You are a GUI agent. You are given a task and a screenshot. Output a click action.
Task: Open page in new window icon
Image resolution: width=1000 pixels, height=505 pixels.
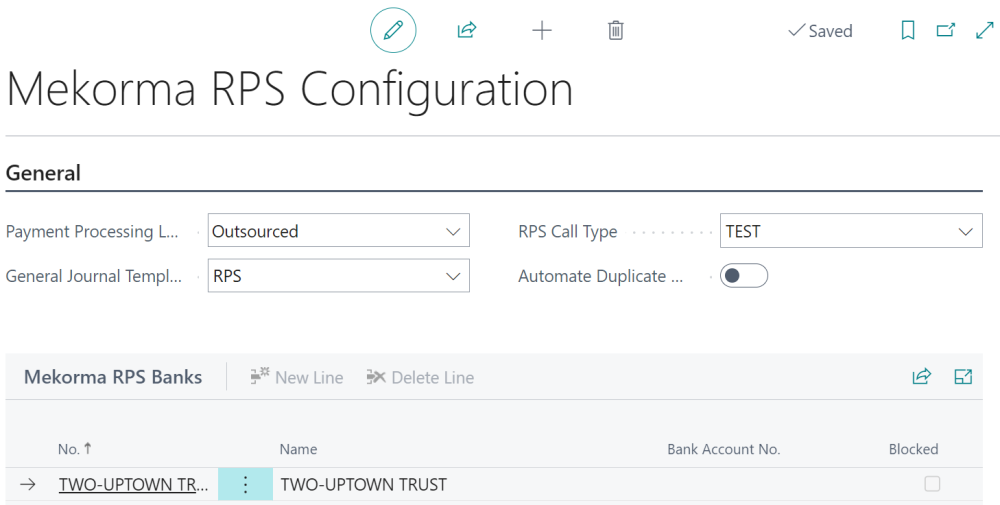tap(945, 30)
